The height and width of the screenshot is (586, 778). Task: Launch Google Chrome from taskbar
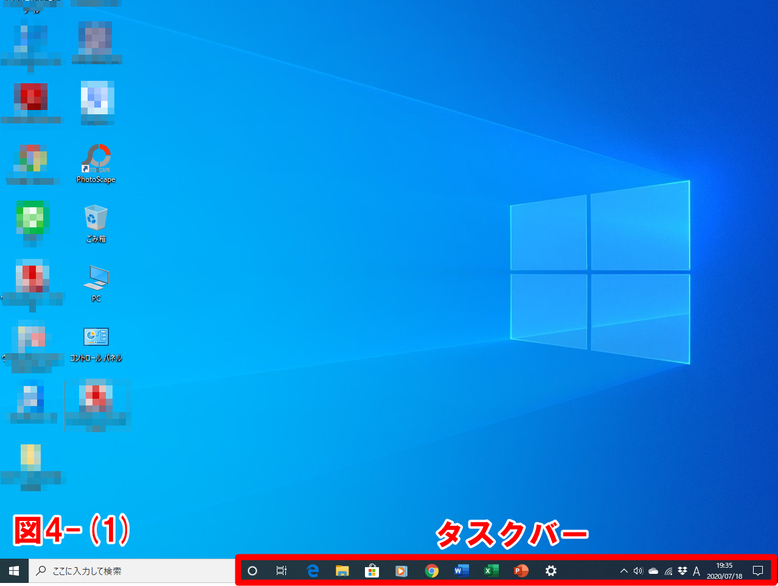pos(432,571)
